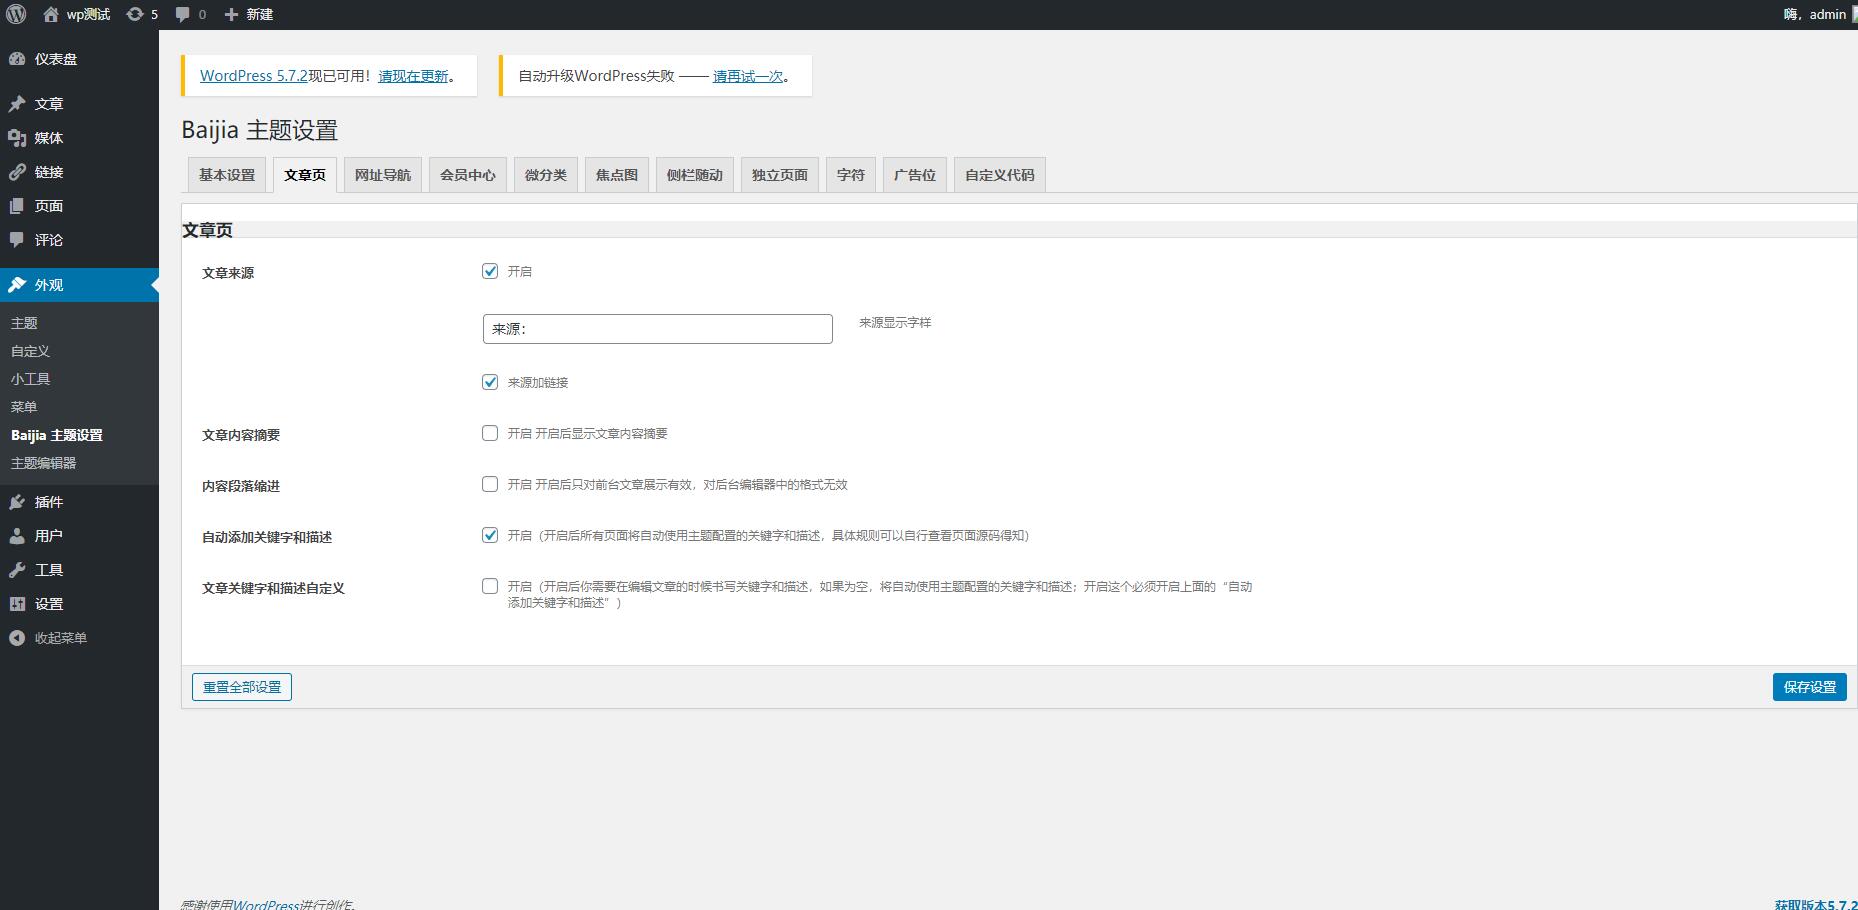Switch to the 独立页面 tab
1858x910 pixels.
[780, 175]
